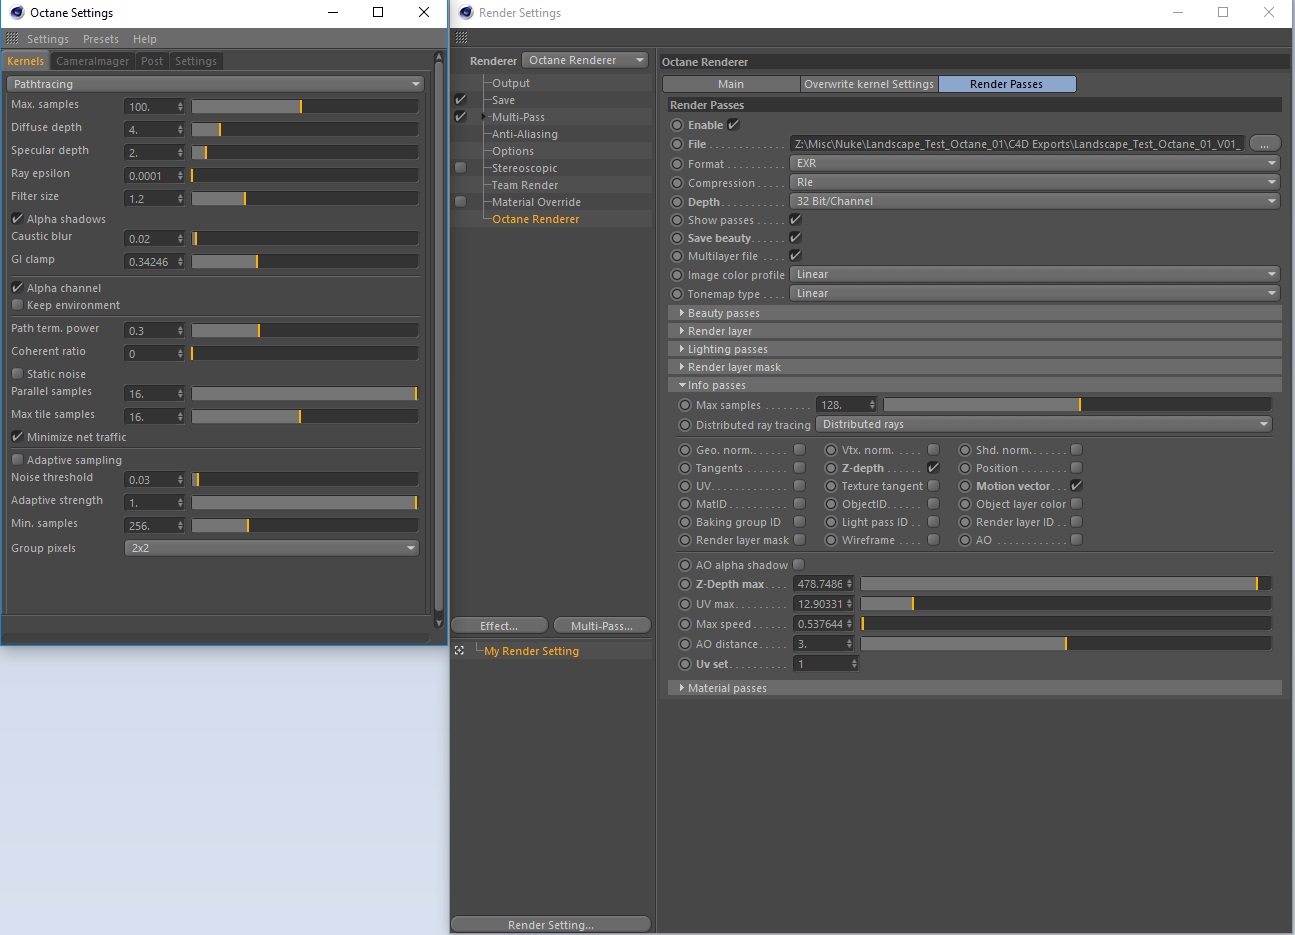Click the animation dot beside Distributed ray tracing
The image size is (1295, 935).
pyautogui.click(x=685, y=425)
